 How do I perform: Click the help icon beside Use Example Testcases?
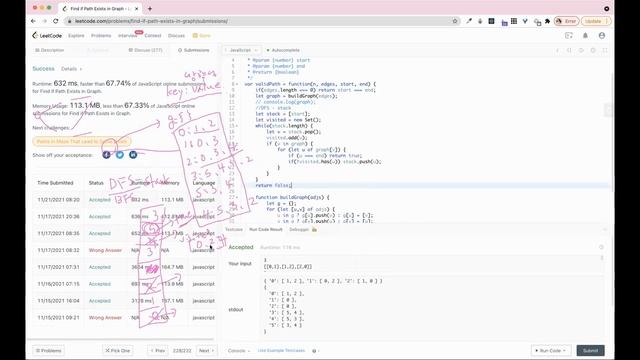[x=315, y=351]
